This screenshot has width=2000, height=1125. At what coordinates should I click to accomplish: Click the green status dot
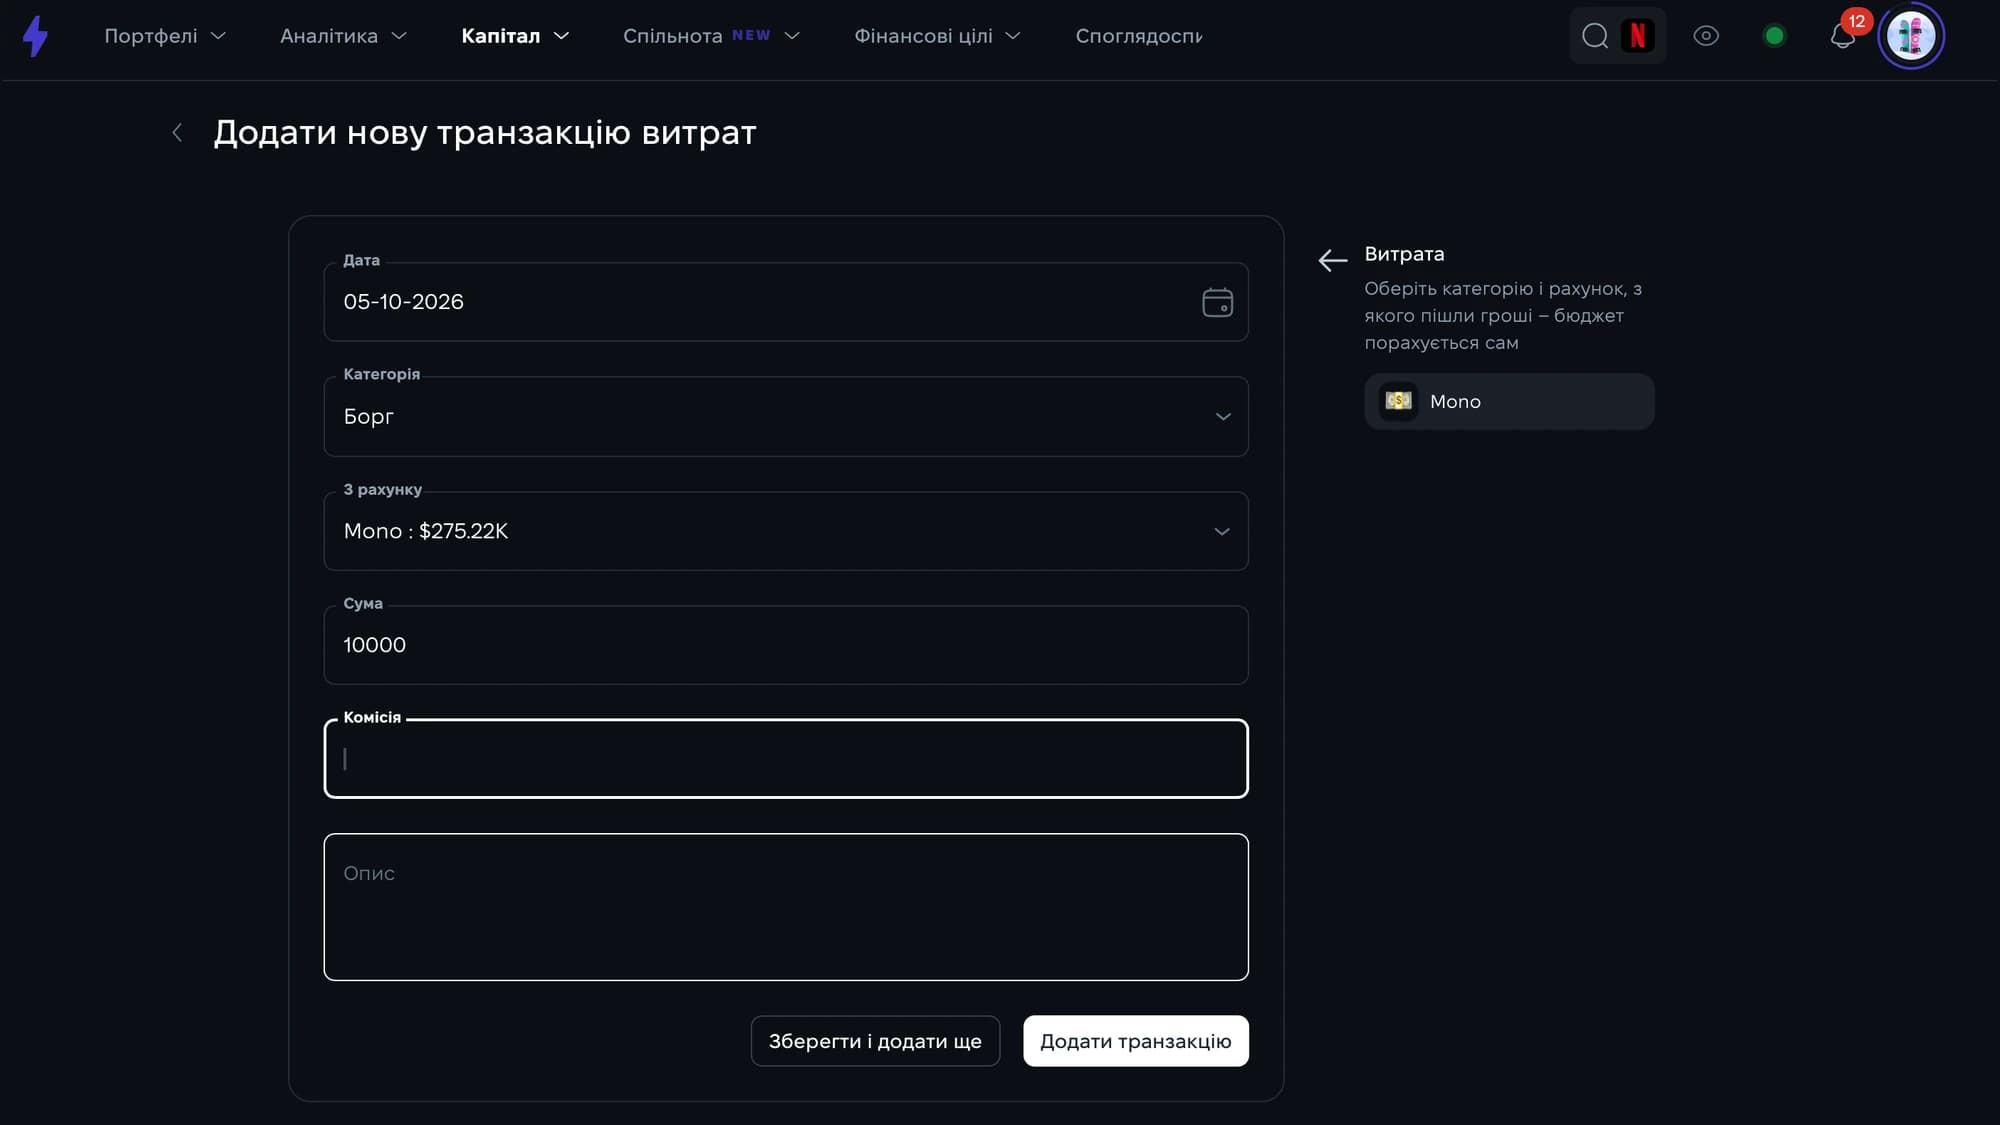pos(1774,36)
